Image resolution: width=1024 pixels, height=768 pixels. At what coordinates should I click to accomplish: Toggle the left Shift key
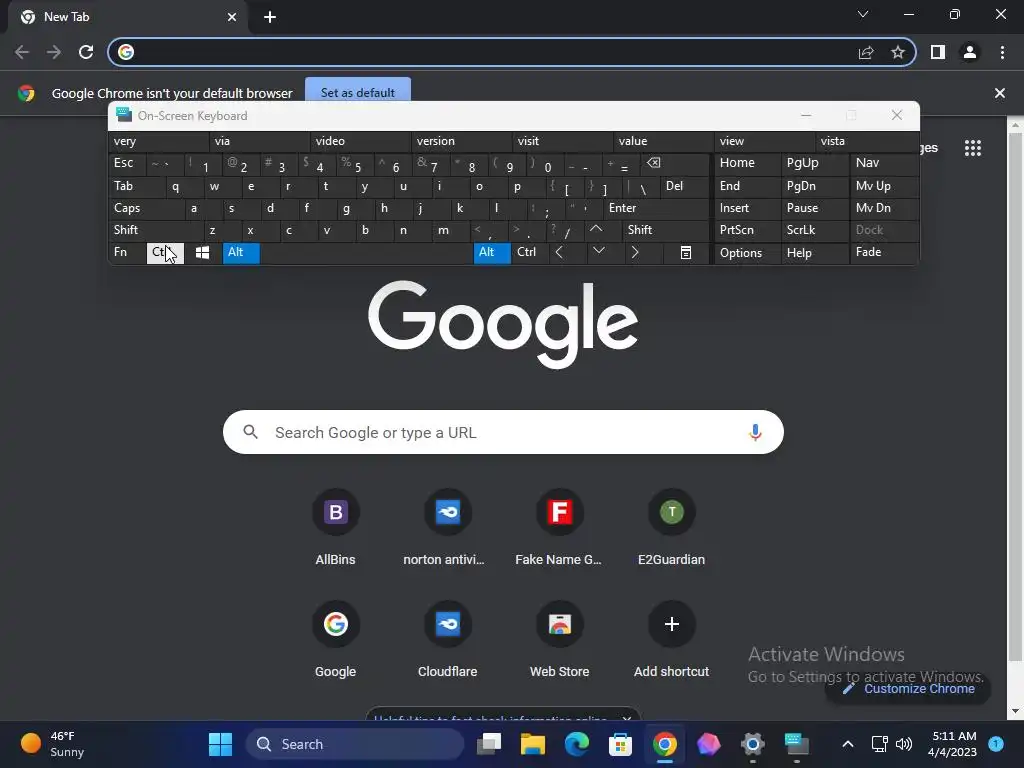coord(155,230)
